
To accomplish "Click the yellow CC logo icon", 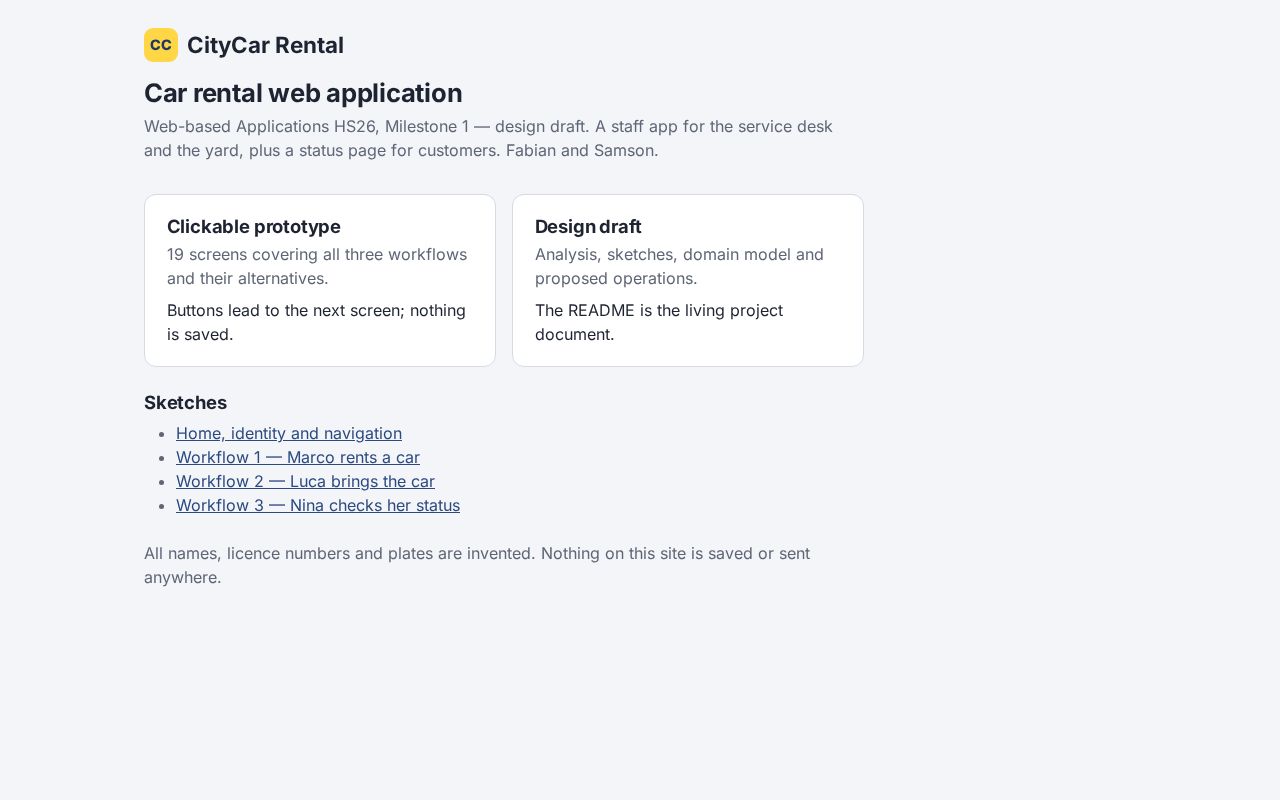I will tap(161, 45).
